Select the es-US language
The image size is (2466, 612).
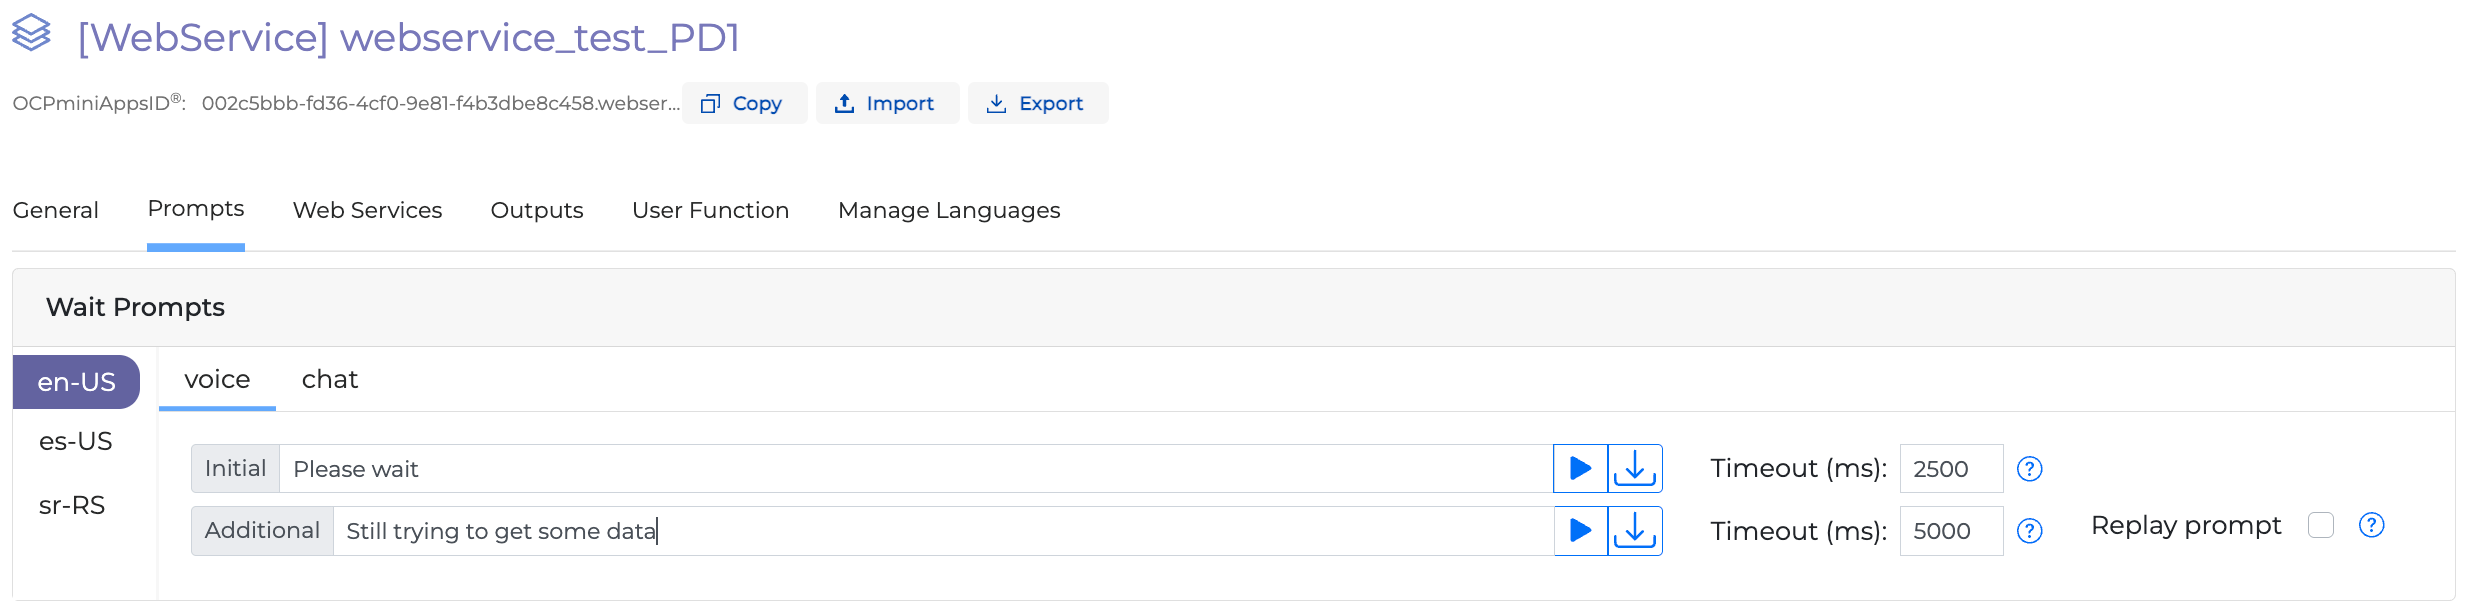point(76,441)
